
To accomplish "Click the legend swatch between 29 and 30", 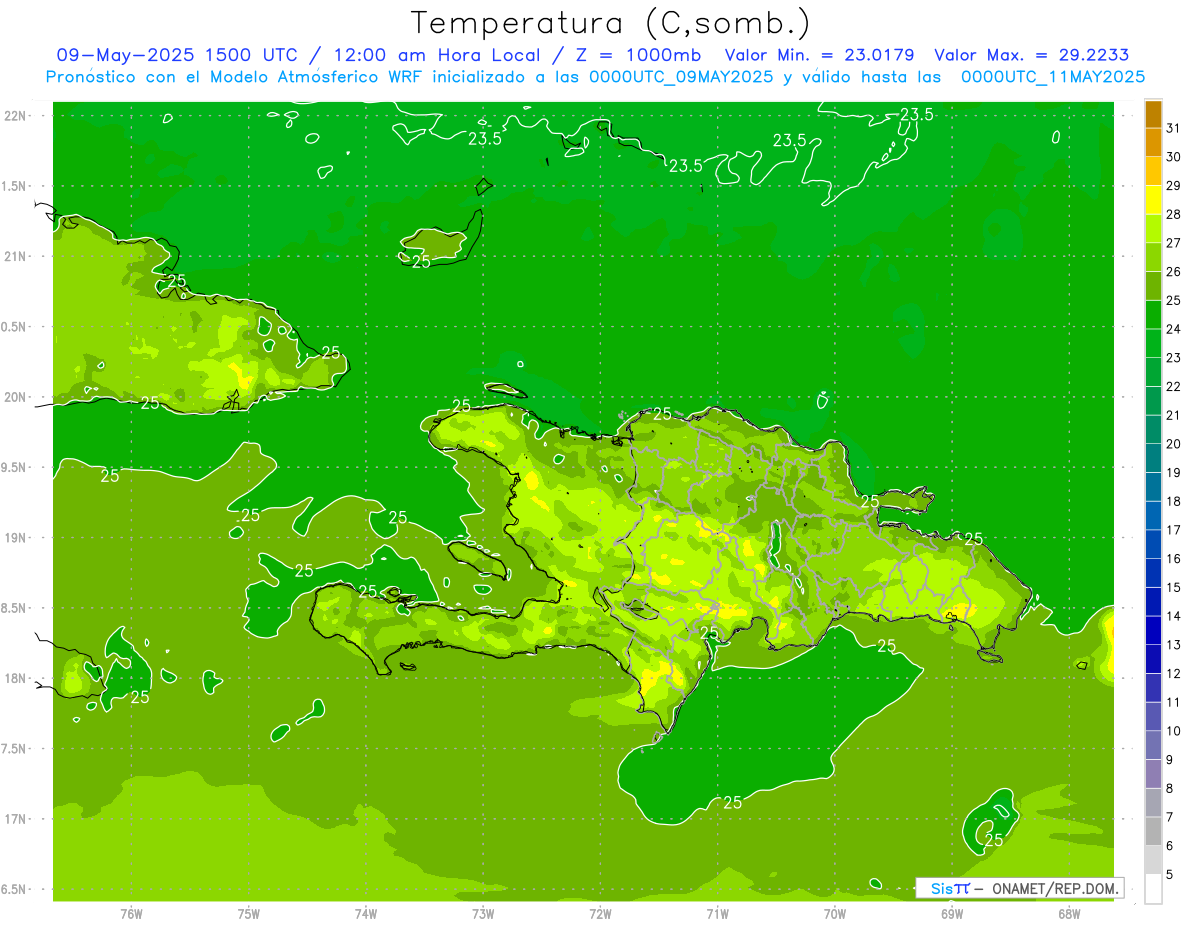I will pyautogui.click(x=1153, y=171).
